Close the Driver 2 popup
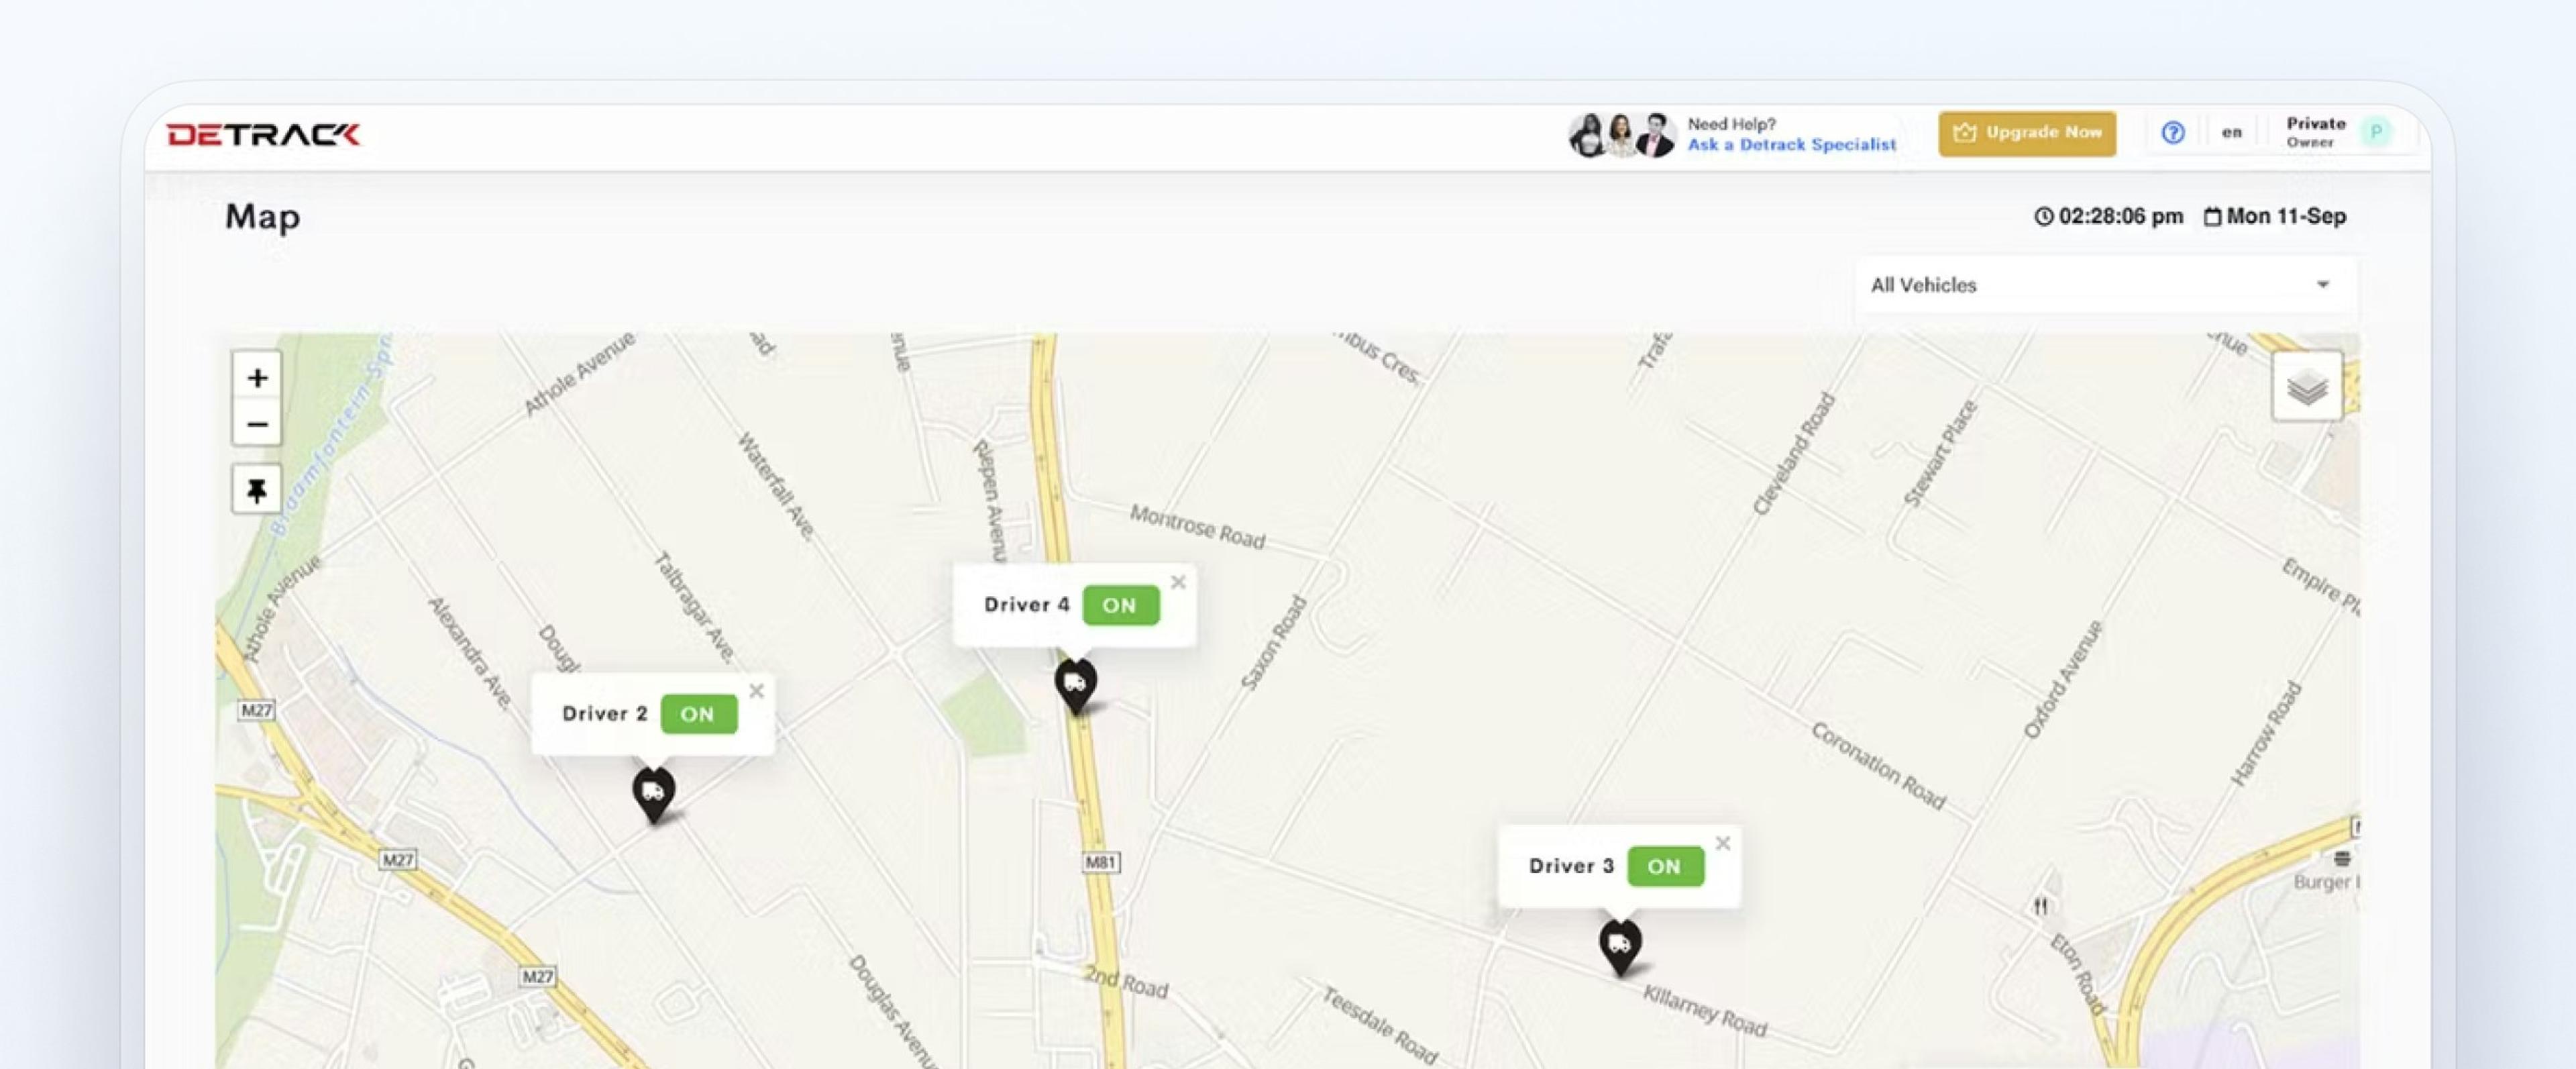The height and width of the screenshot is (1069, 2576). pyautogui.click(x=757, y=691)
